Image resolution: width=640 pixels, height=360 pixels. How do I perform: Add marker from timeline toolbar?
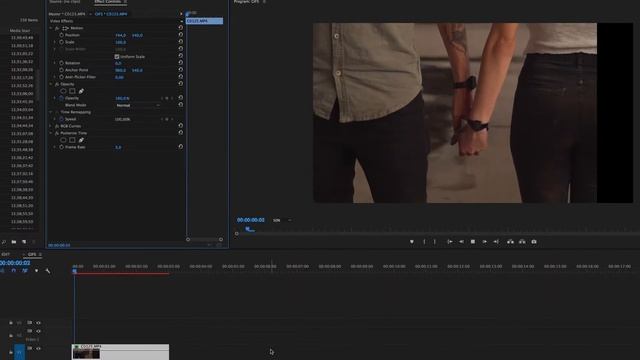pos(36,271)
